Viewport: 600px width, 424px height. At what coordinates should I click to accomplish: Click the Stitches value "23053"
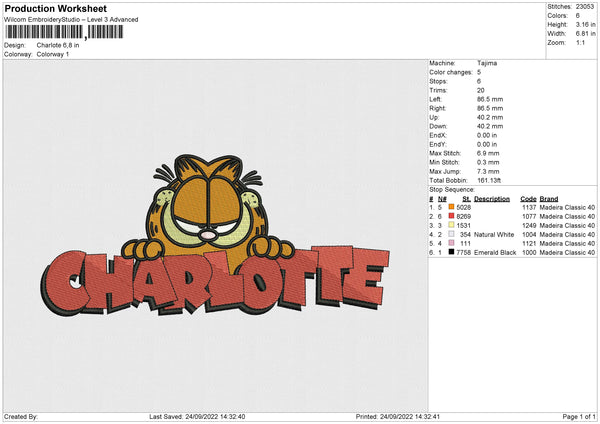coord(585,7)
